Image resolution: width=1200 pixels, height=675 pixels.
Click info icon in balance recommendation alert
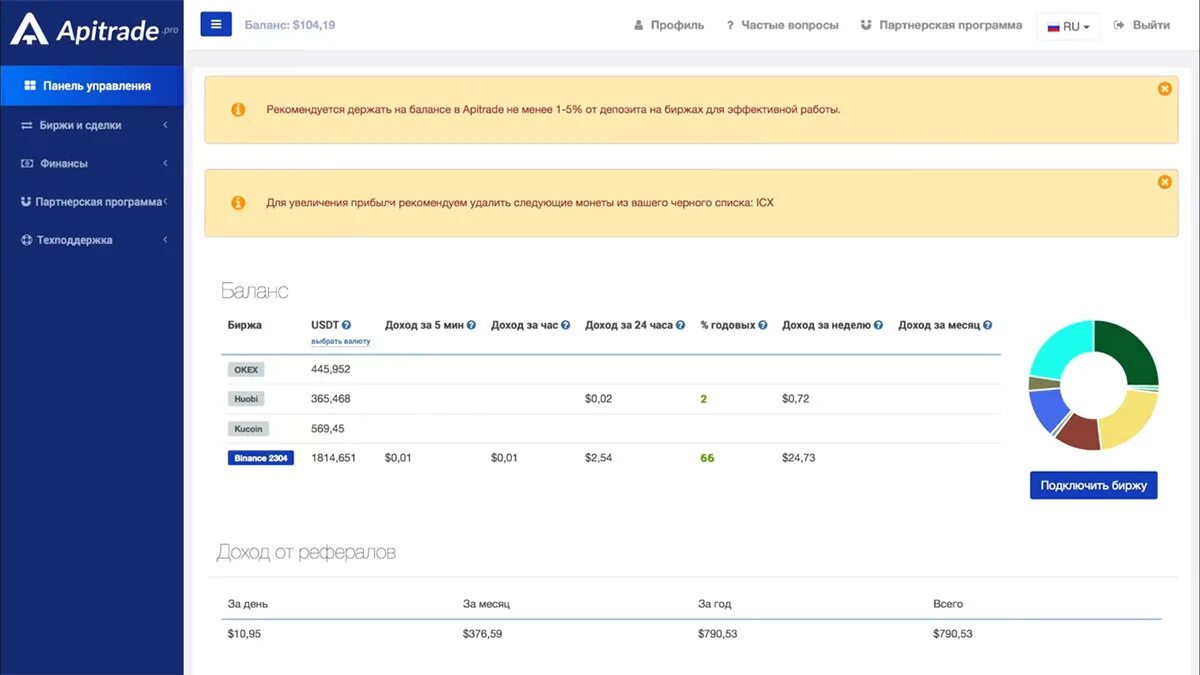pos(238,109)
